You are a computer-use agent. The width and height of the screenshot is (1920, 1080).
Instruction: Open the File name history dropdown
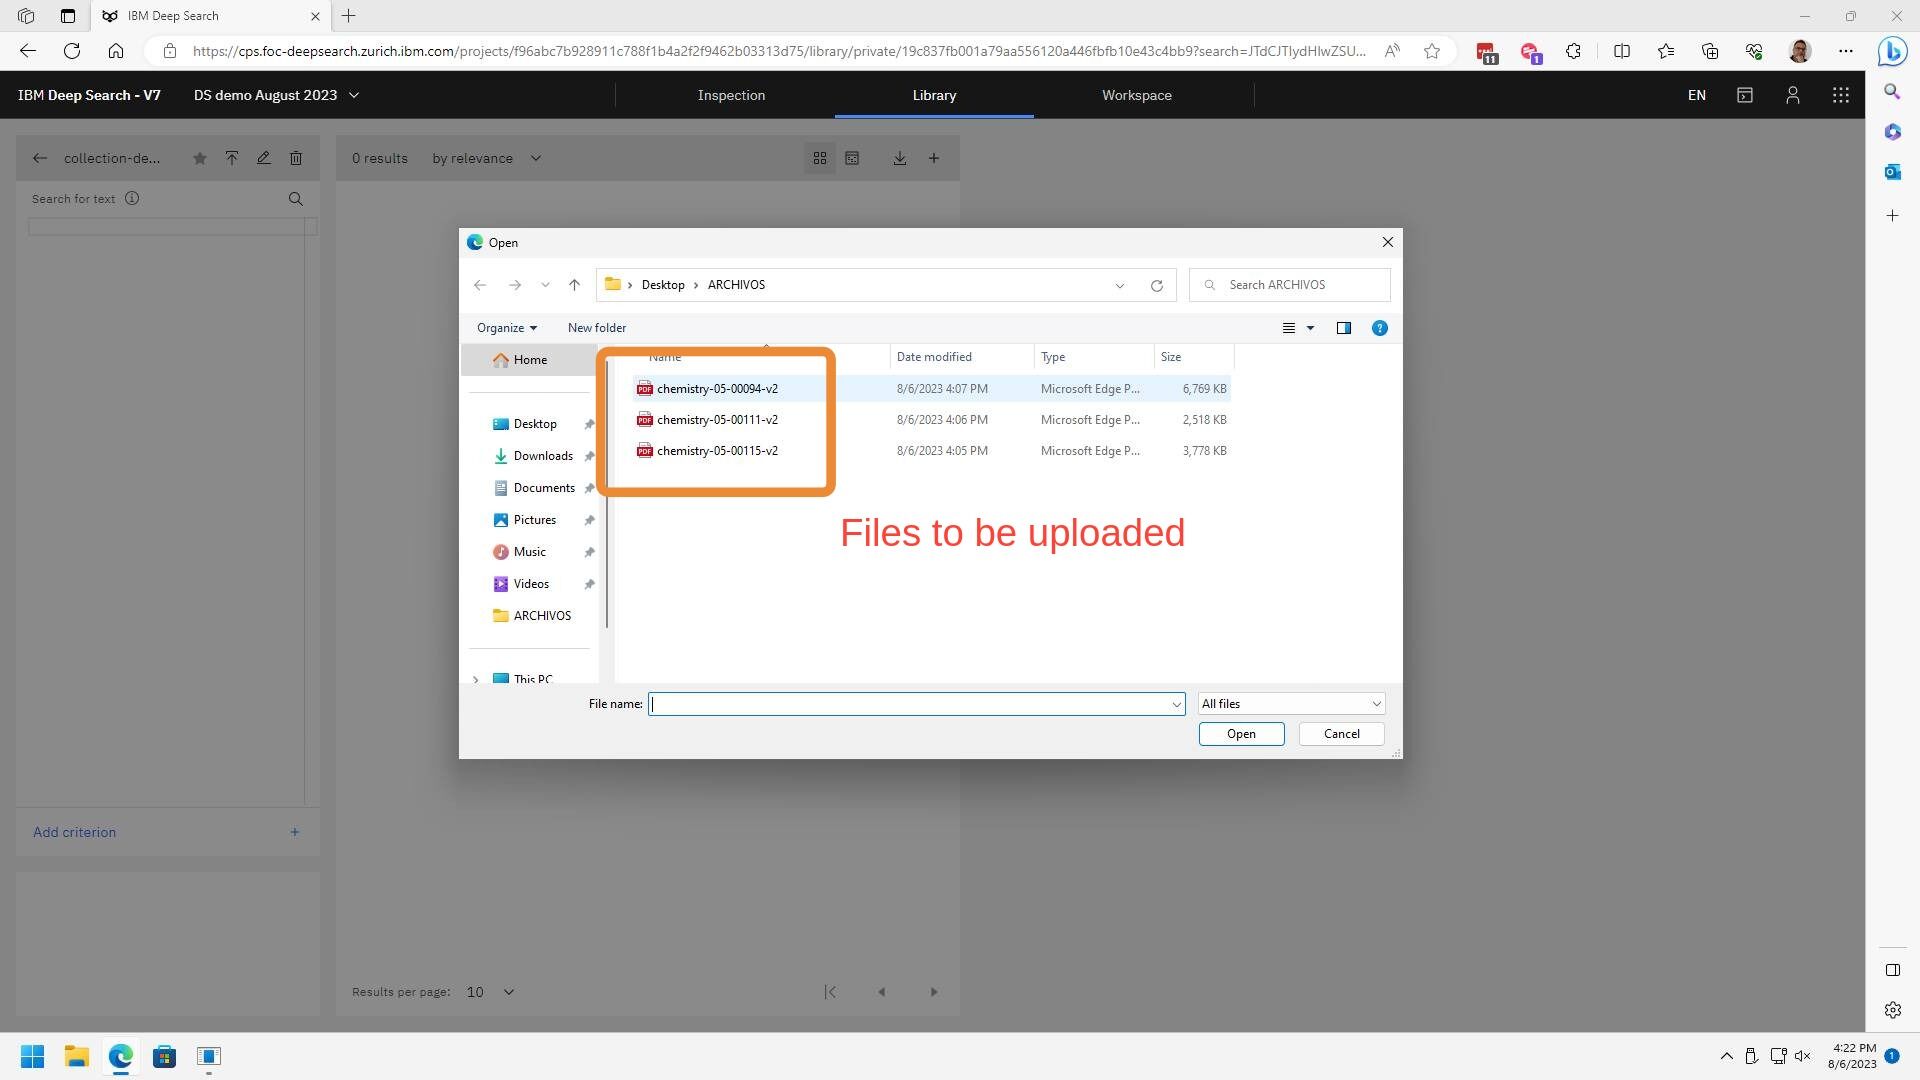[x=1176, y=704]
